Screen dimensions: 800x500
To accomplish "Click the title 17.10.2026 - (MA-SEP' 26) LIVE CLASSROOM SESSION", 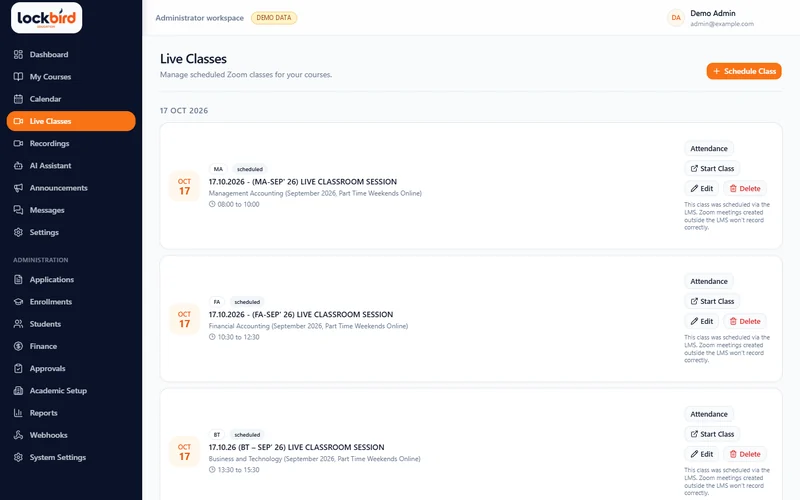I will [x=303, y=182].
